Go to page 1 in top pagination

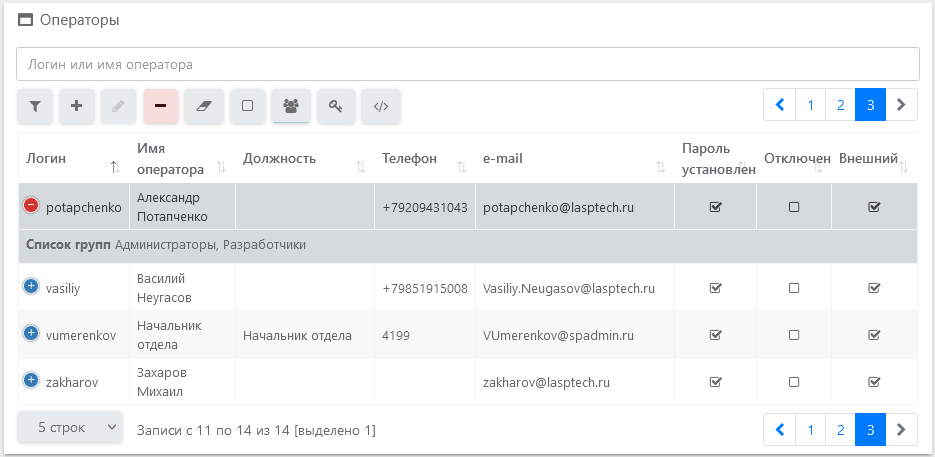[x=810, y=105]
